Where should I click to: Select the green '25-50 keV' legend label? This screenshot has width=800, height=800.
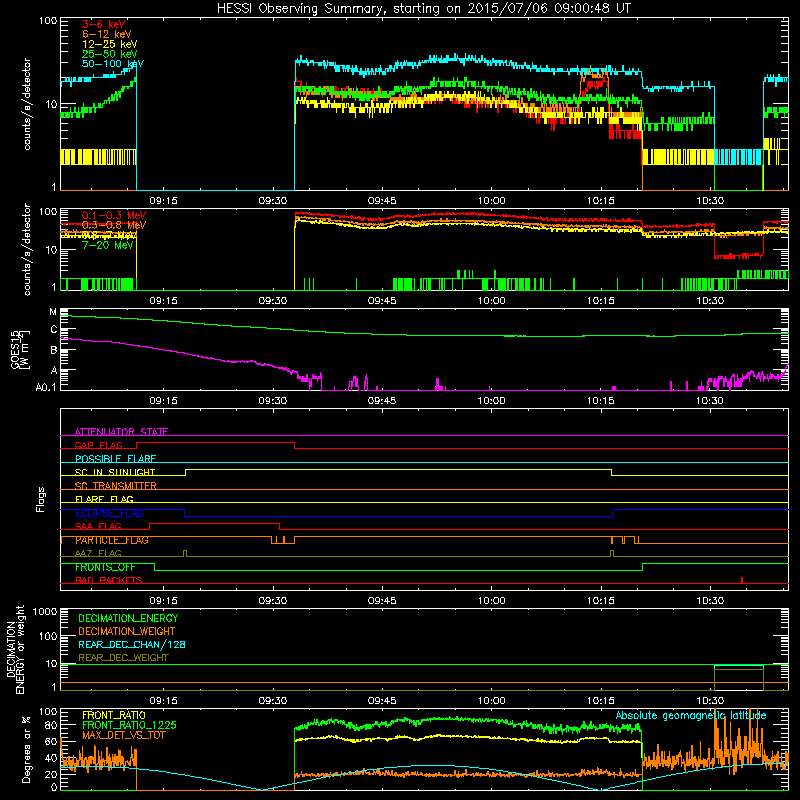tap(109, 54)
